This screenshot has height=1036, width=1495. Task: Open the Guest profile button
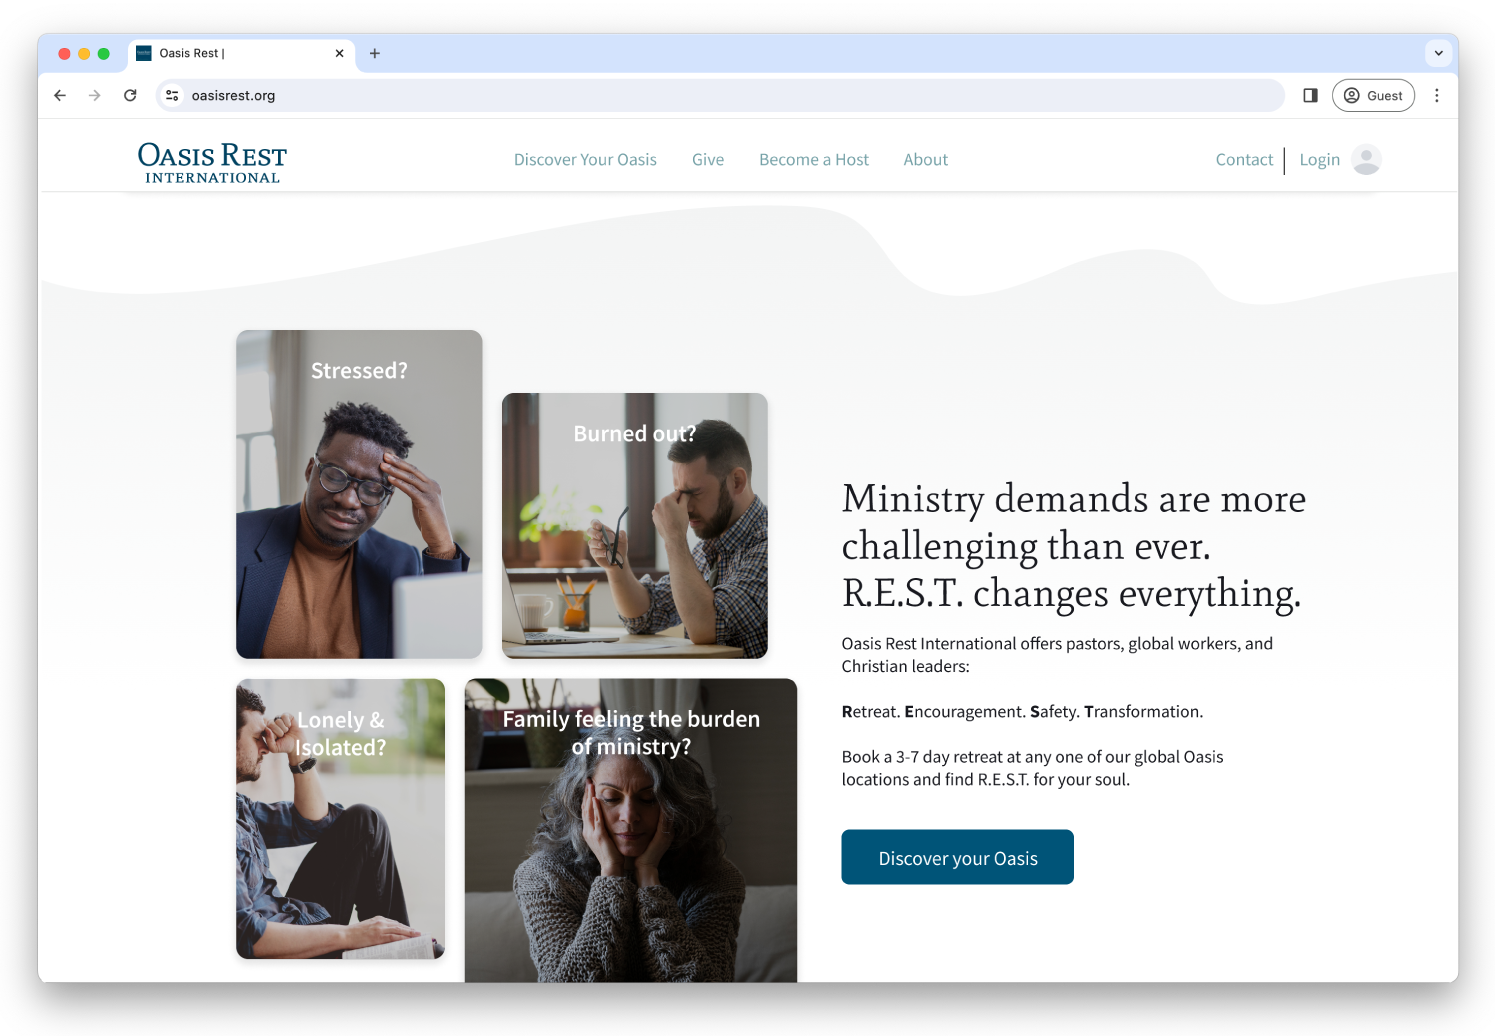pos(1373,96)
